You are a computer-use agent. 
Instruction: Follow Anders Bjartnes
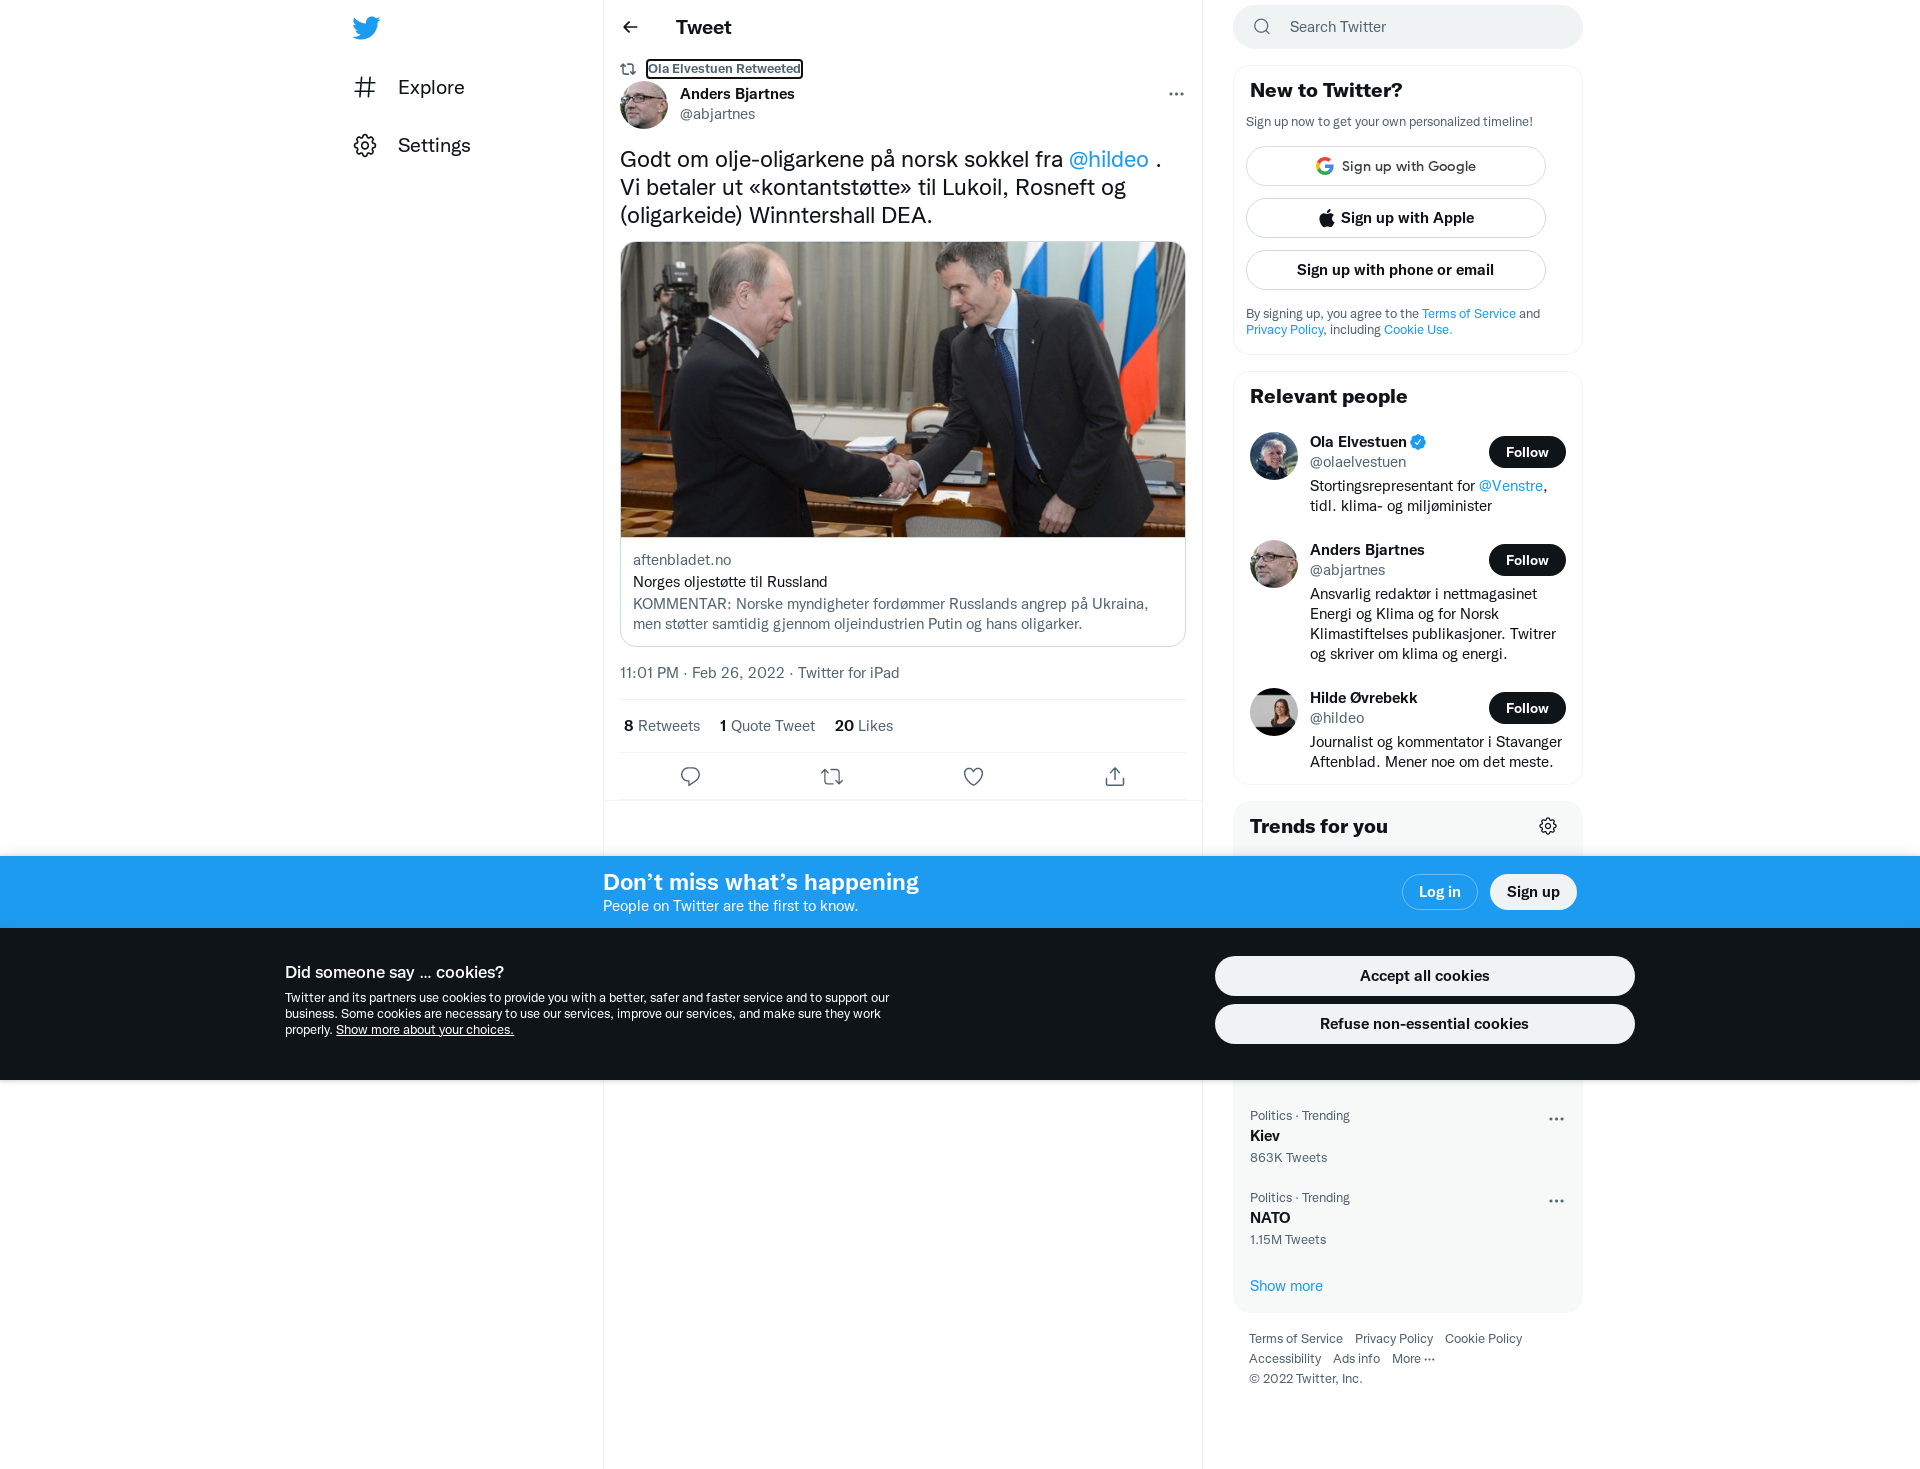pyautogui.click(x=1527, y=560)
